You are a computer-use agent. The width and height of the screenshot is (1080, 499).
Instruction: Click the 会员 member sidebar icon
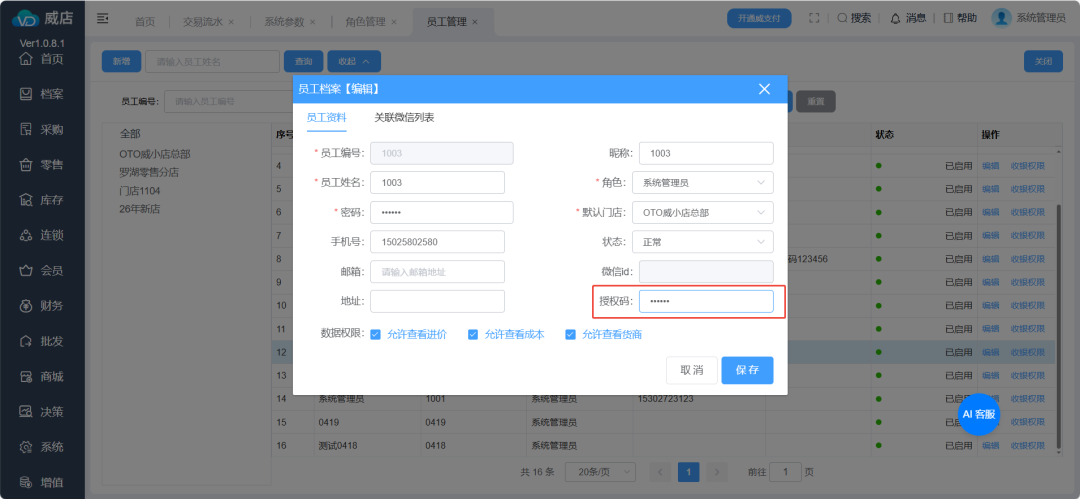point(27,271)
